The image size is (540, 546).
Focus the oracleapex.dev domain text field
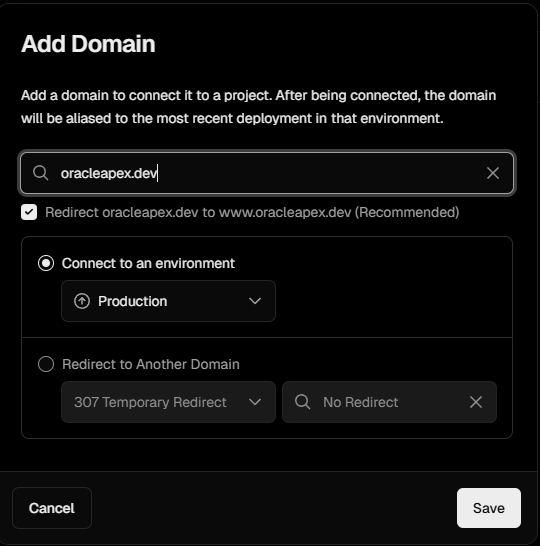267,173
